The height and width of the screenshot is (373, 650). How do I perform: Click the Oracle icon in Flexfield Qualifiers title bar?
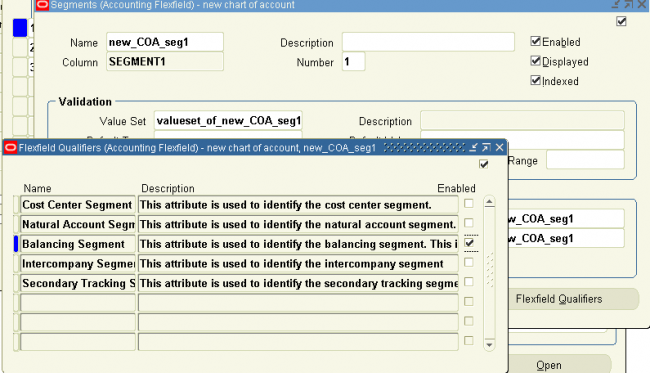click(10, 148)
